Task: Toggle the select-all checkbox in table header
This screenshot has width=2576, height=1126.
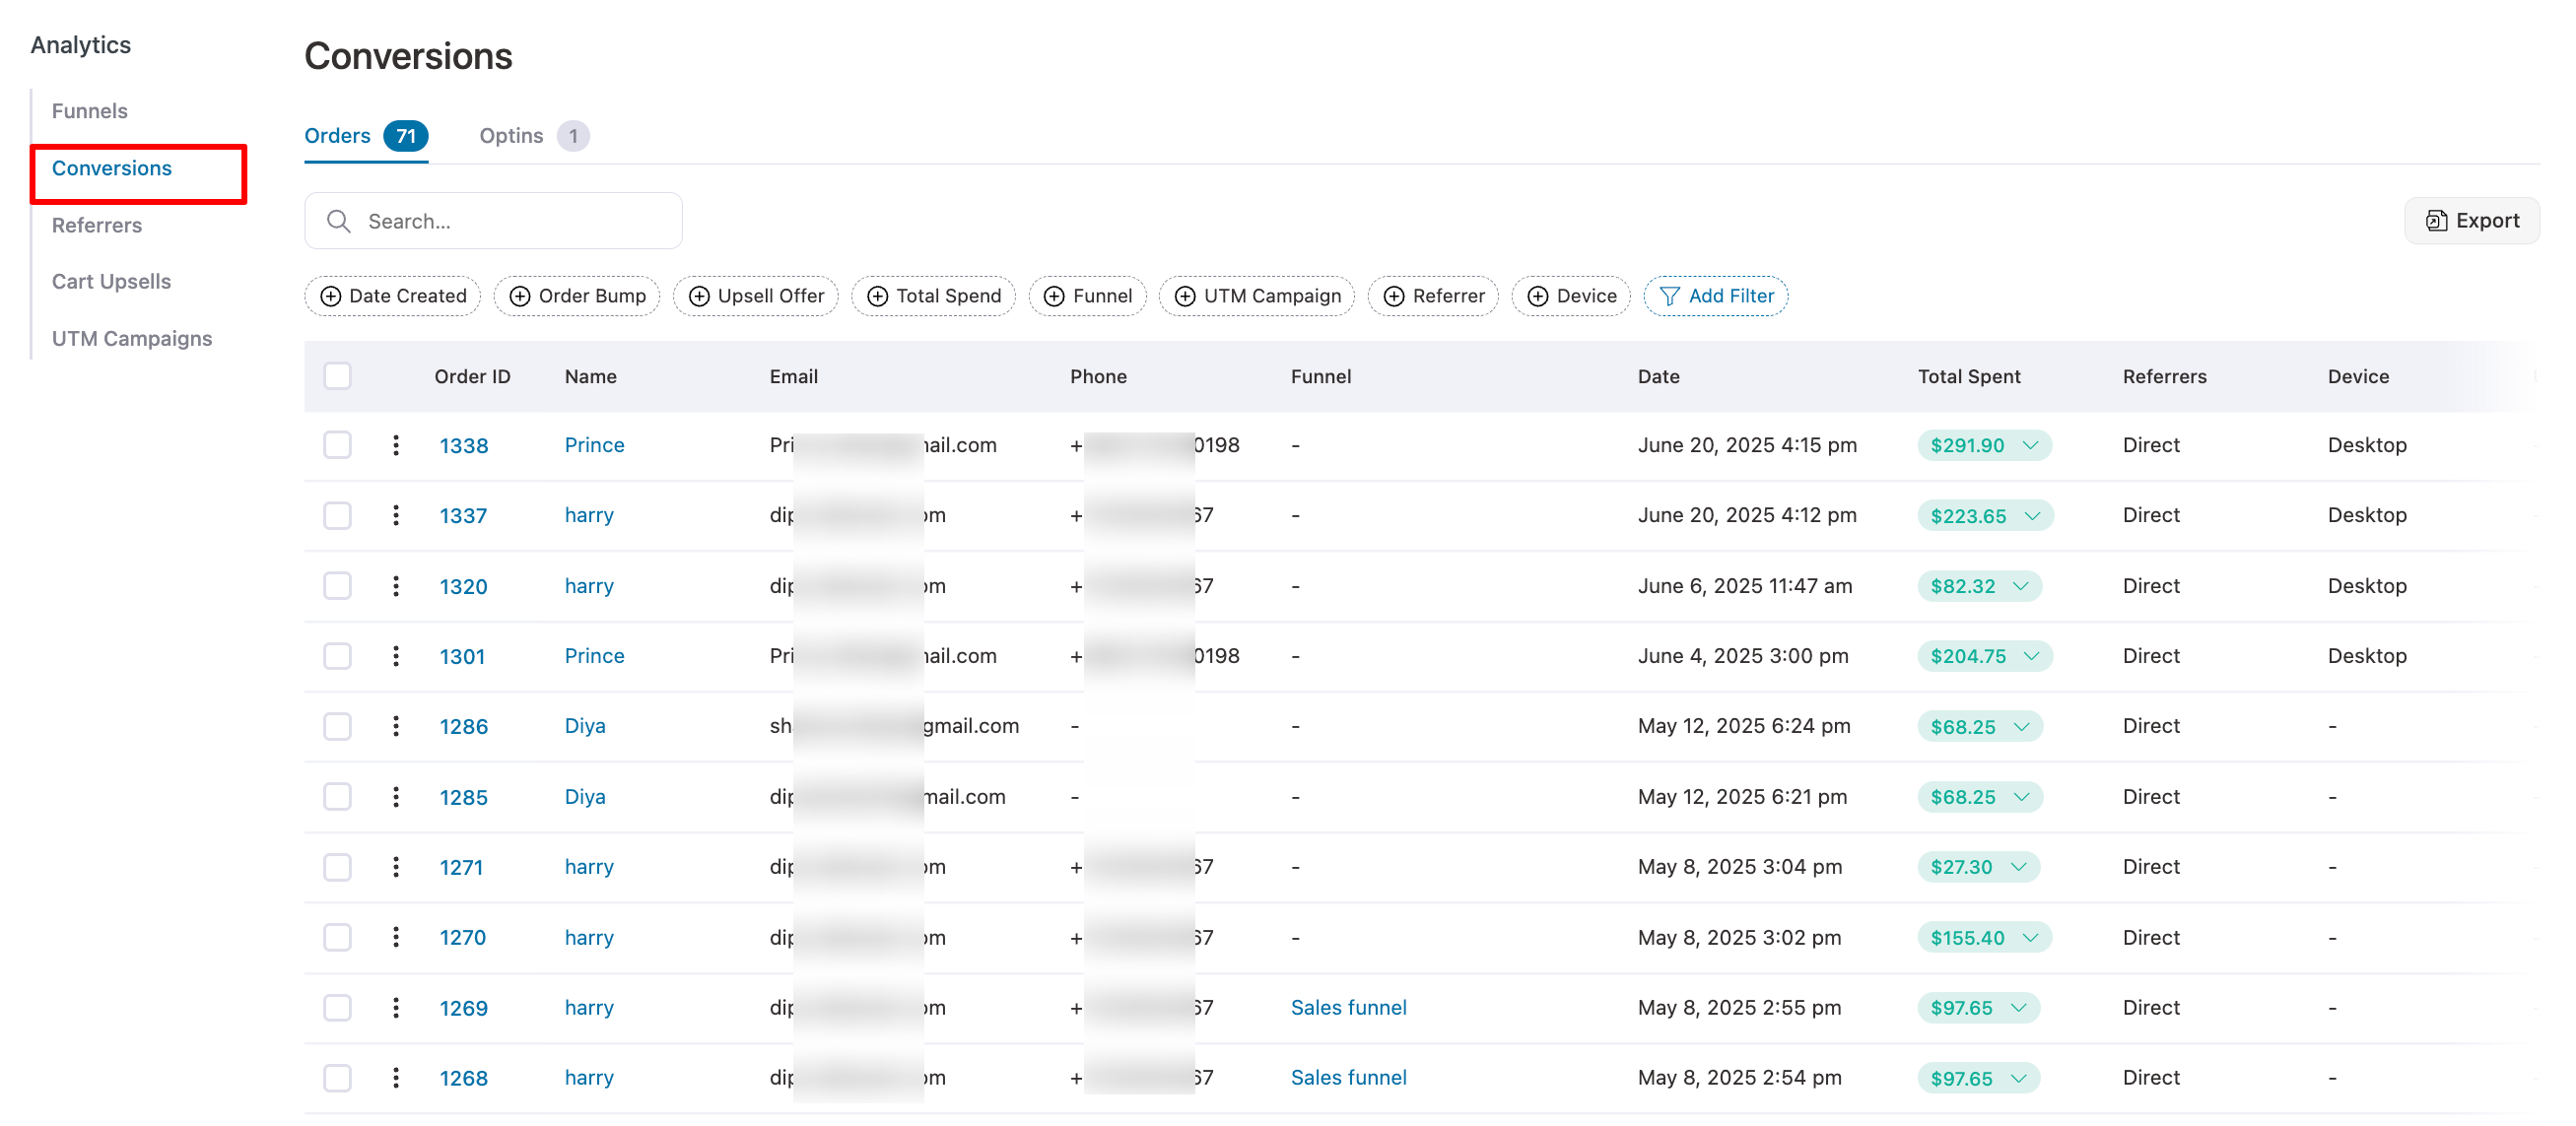Action: click(338, 376)
